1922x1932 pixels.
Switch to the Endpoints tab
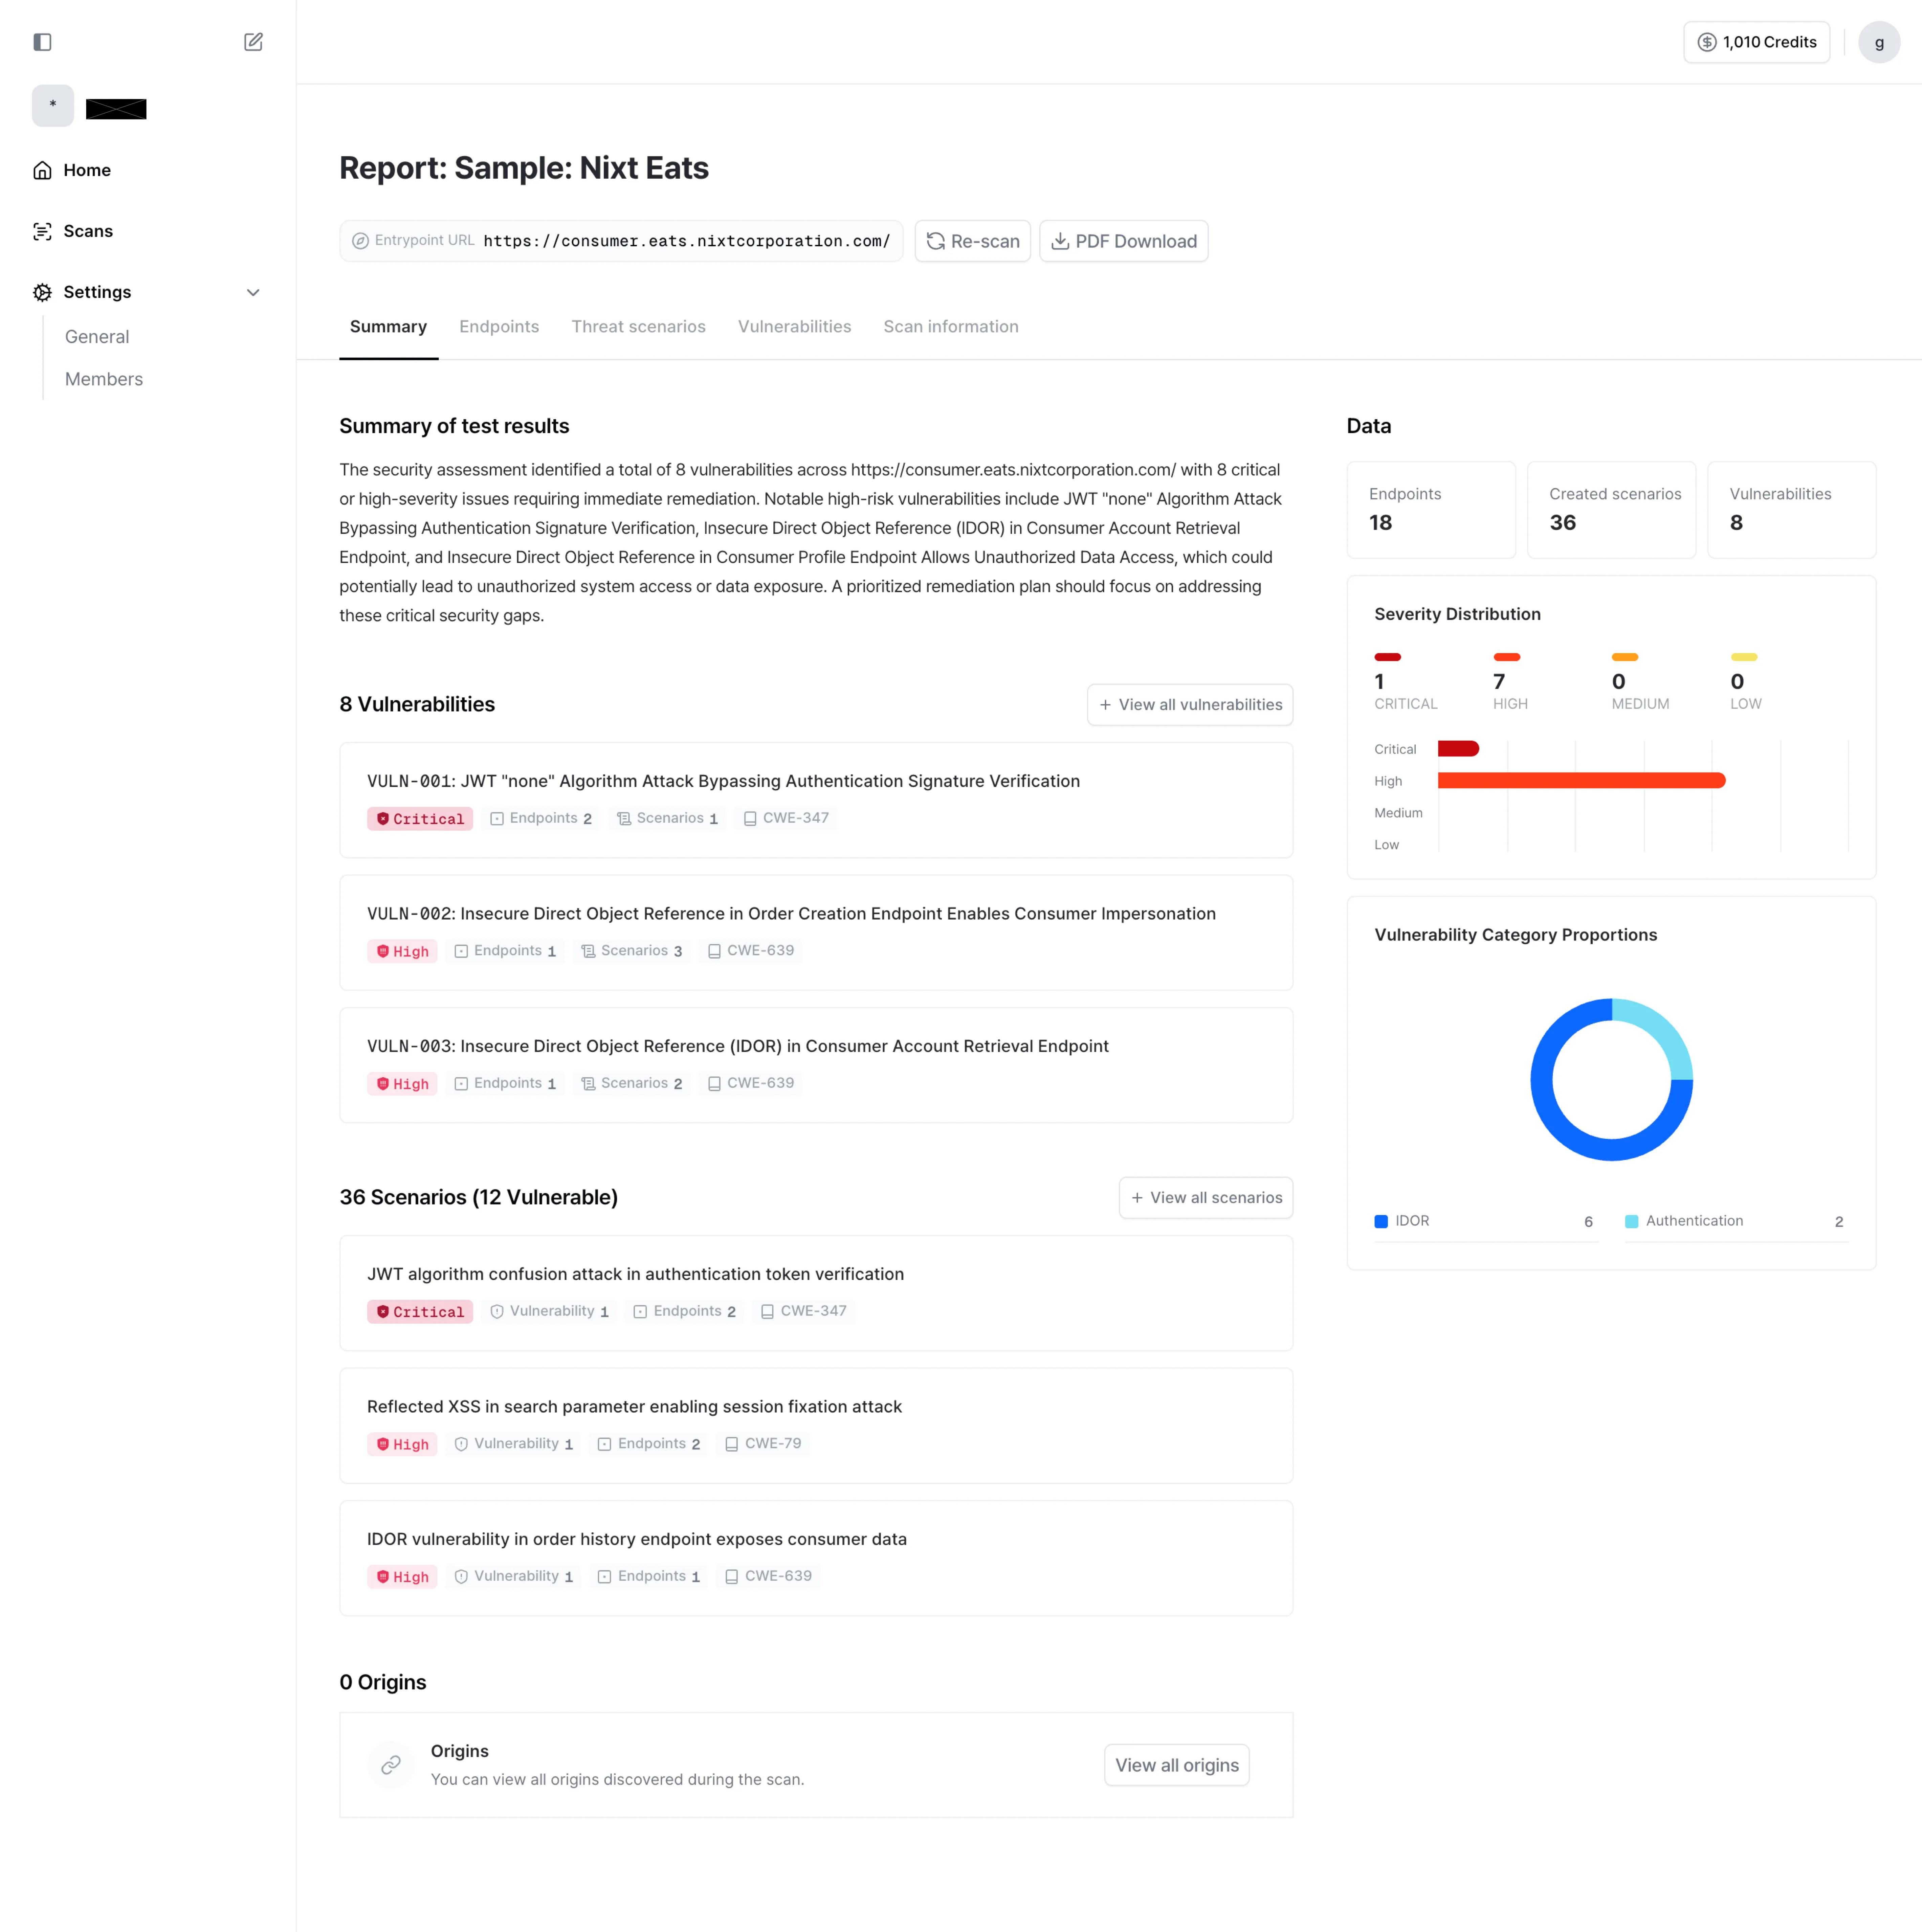point(499,327)
